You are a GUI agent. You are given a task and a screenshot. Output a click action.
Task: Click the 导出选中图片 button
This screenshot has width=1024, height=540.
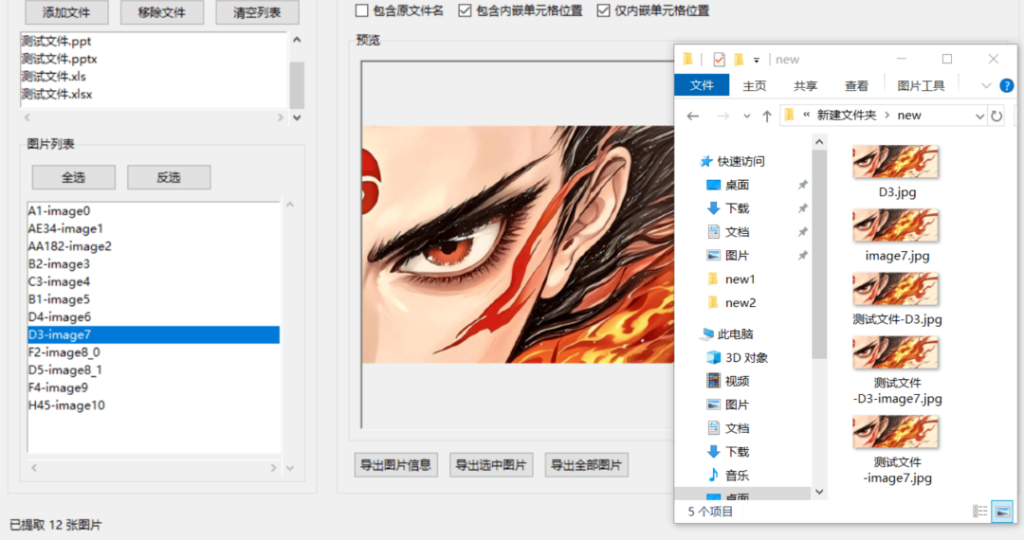click(491, 465)
